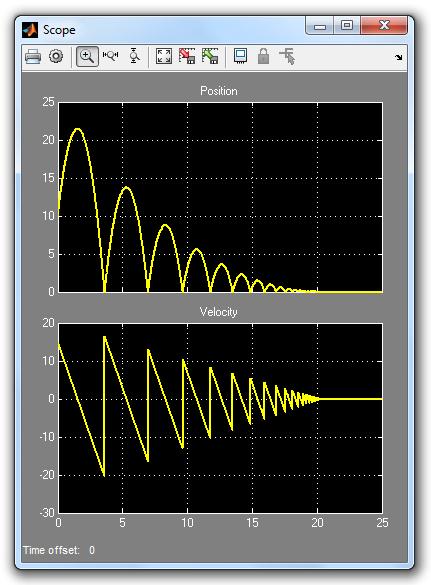Maximize the Scope window
The height and width of the screenshot is (585, 431).
[347, 25]
